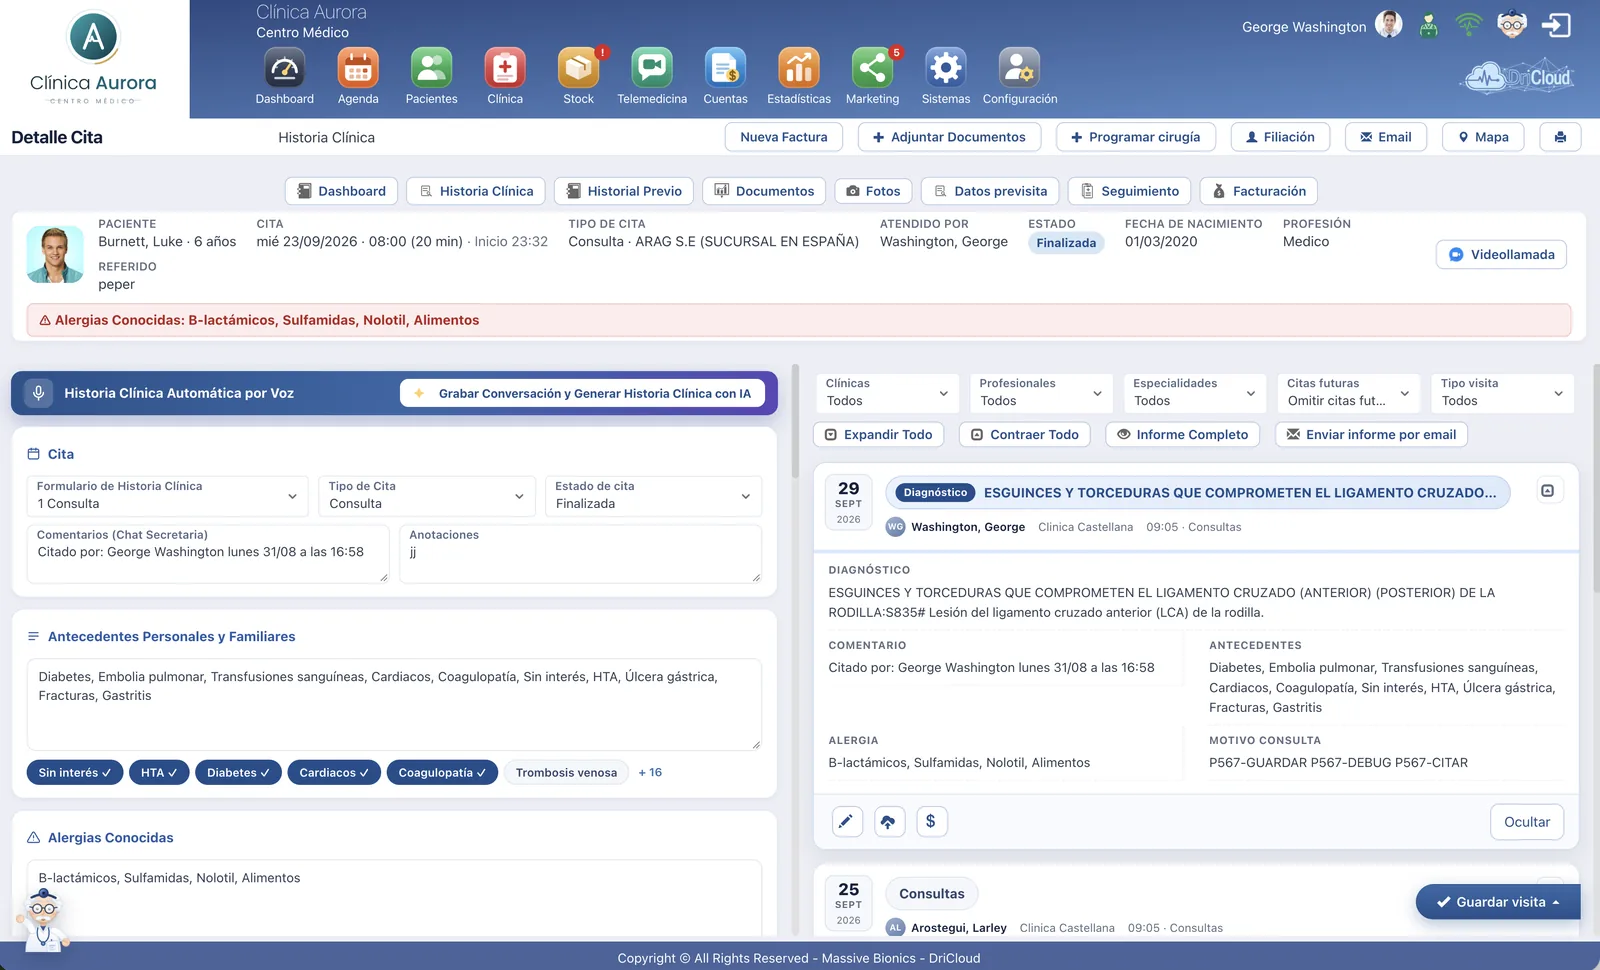Open the Tipo de Cita dropdown
This screenshot has height=970, width=1600.
pyautogui.click(x=427, y=496)
